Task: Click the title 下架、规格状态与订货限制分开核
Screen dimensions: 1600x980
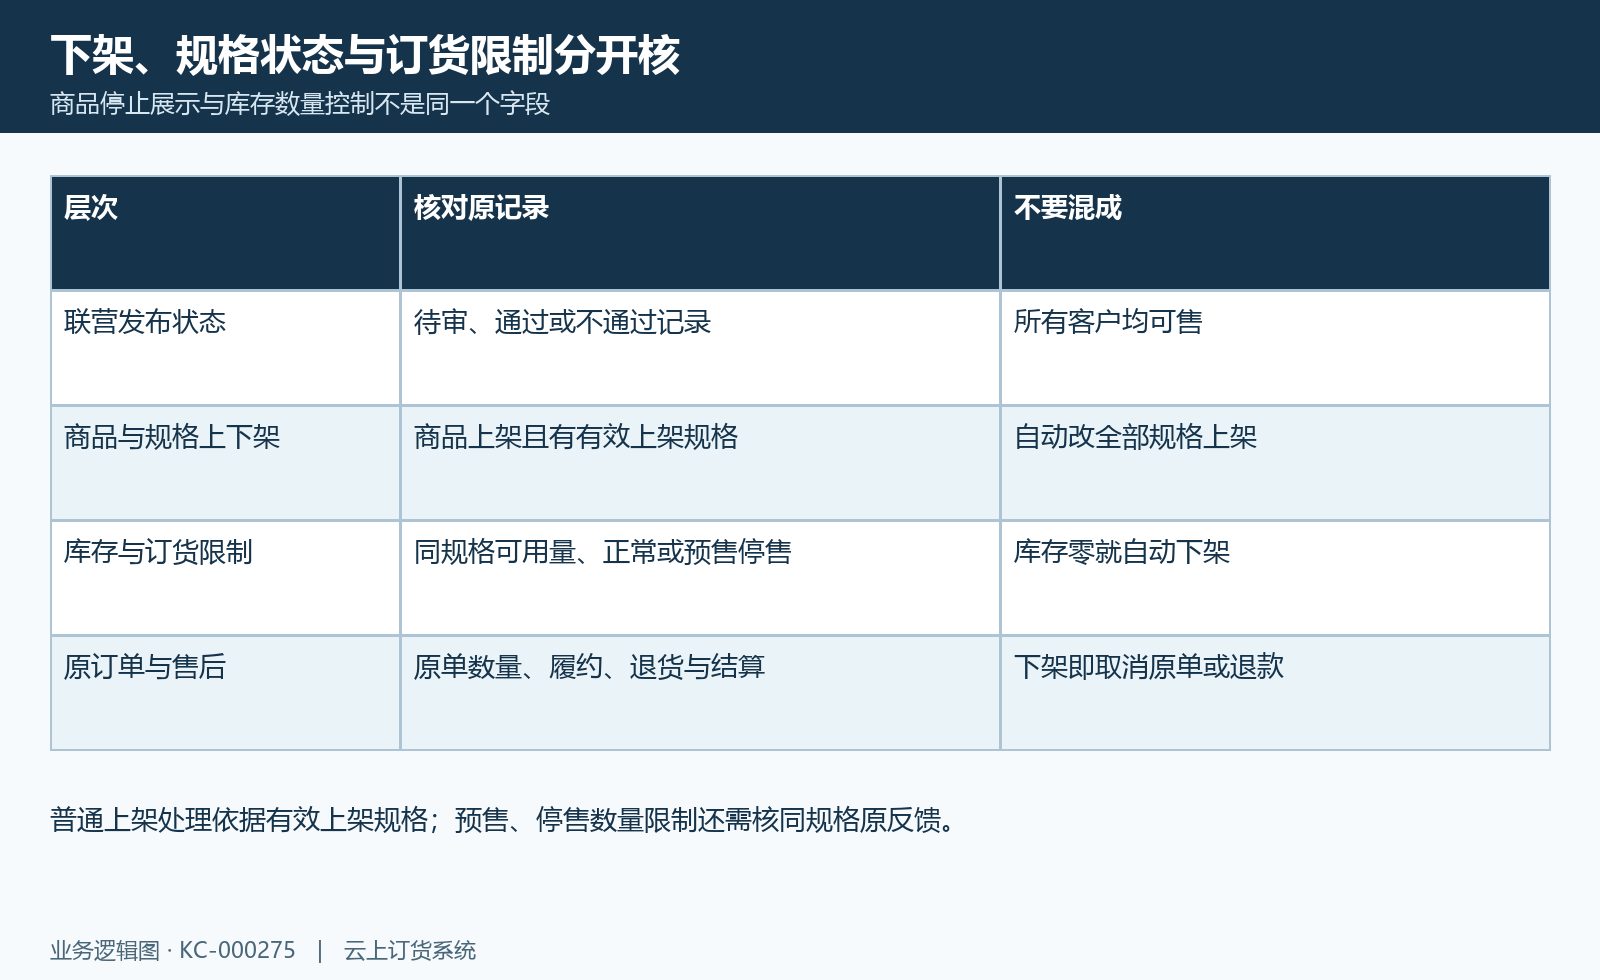Action: pos(365,55)
